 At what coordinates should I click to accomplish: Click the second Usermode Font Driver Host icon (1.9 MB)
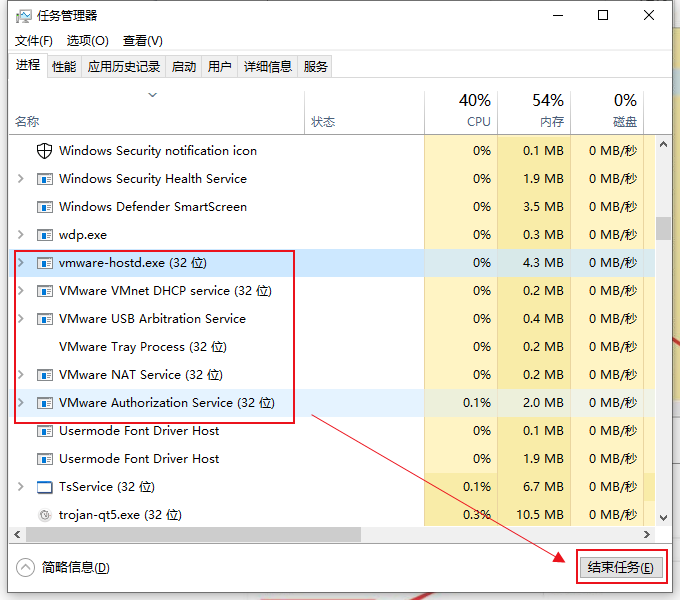coord(45,459)
